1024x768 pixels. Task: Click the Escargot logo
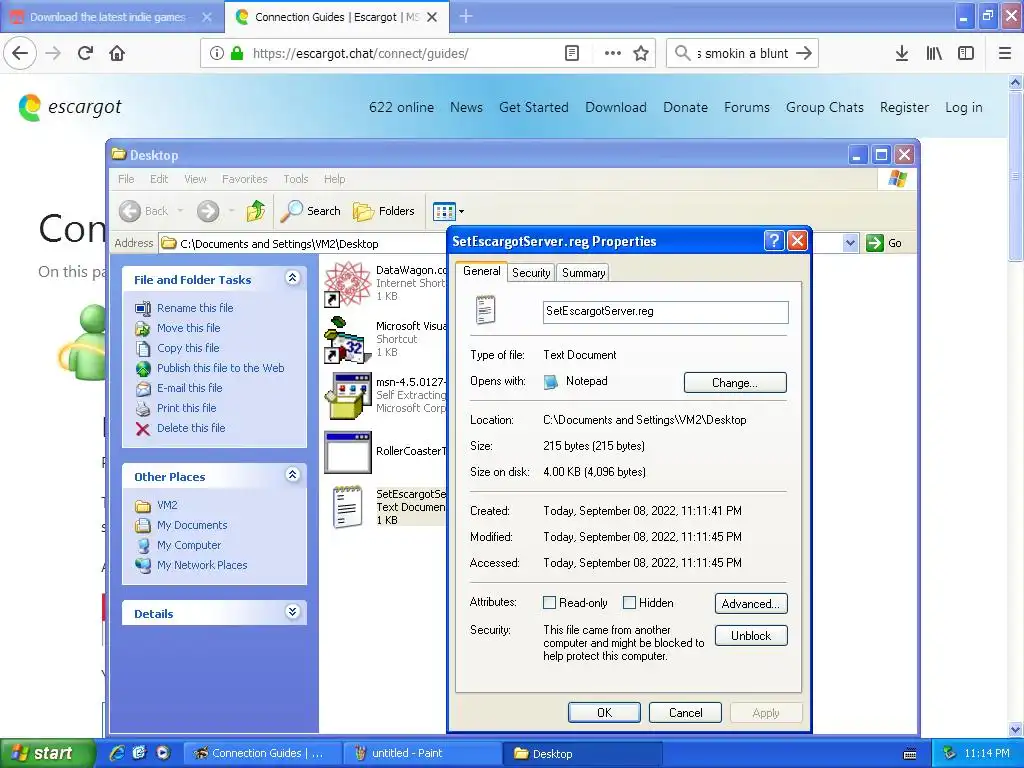tap(70, 107)
